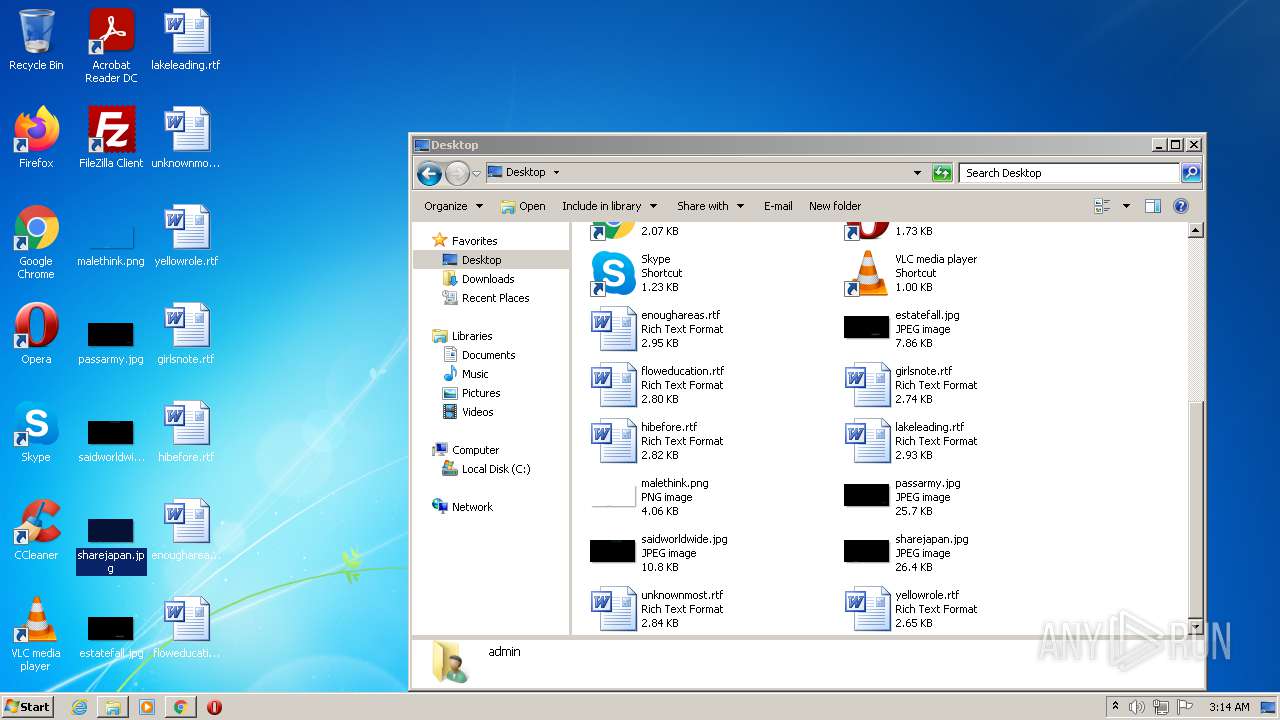Select passarmy.jpg icon on the desktop
The width and height of the screenshot is (1280, 720).
point(111,342)
